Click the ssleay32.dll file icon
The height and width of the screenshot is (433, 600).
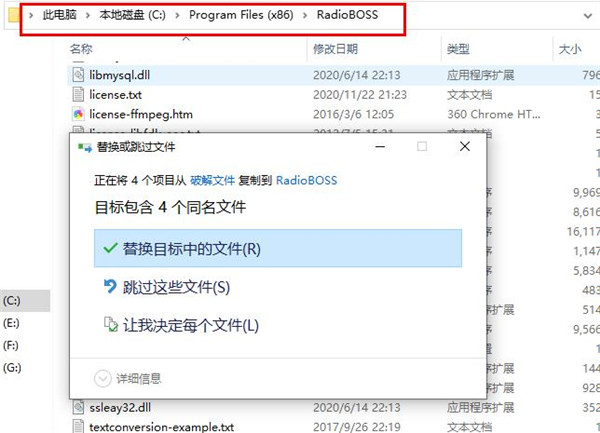click(x=78, y=407)
